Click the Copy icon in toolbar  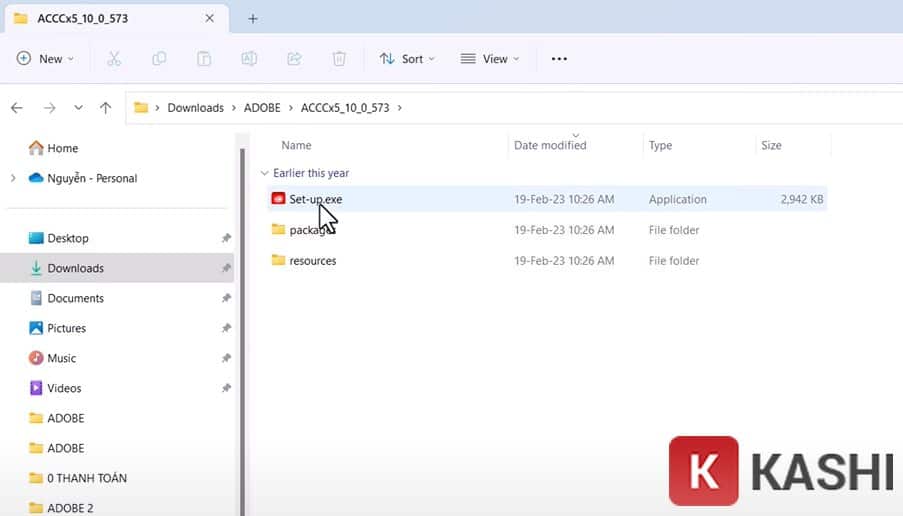(159, 59)
